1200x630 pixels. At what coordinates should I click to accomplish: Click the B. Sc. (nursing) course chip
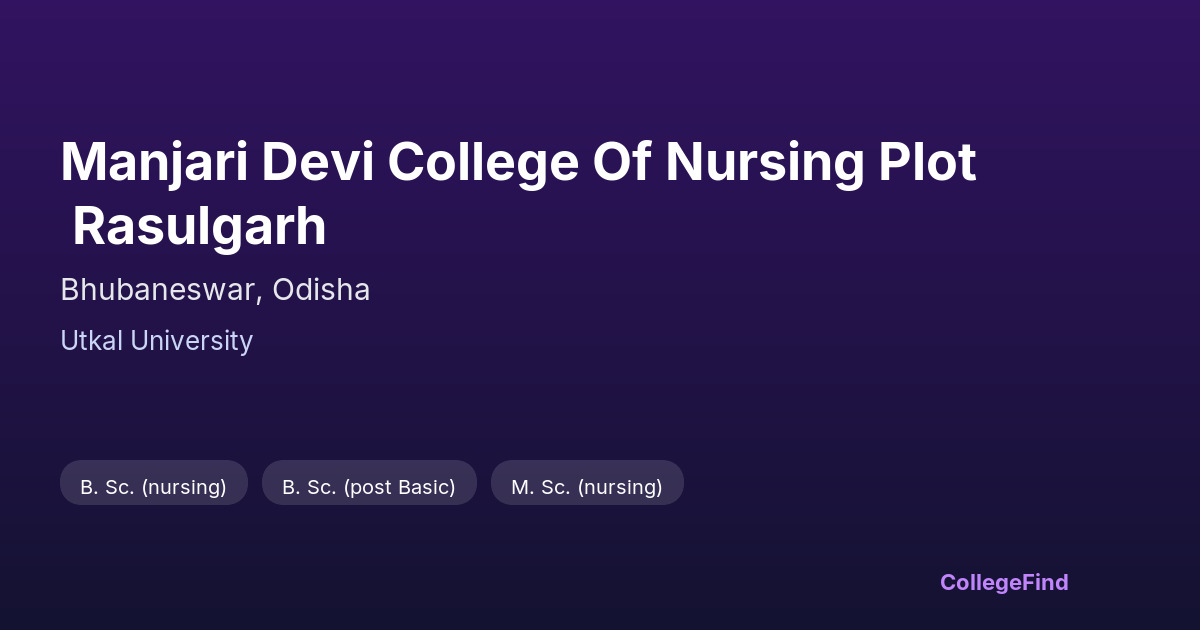point(154,487)
